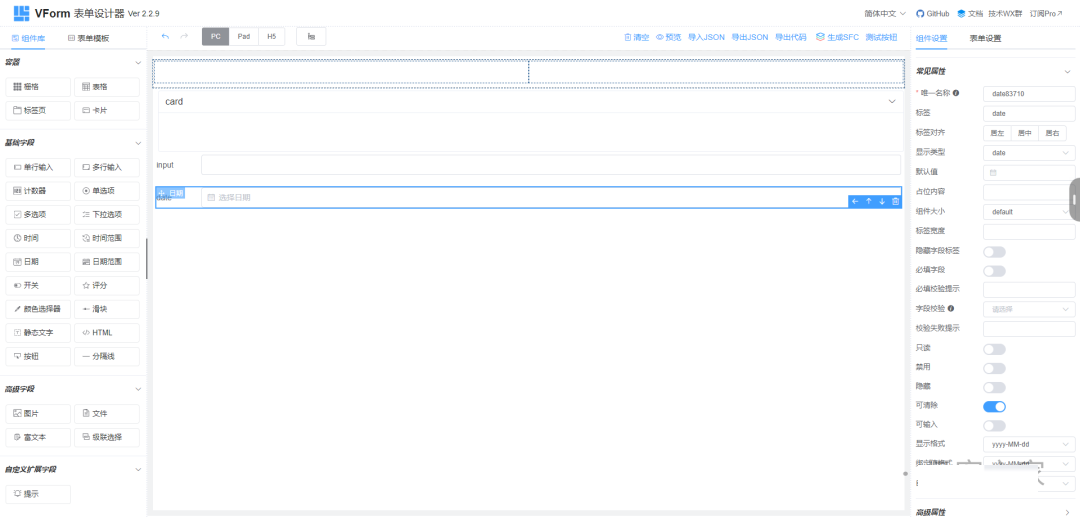Pick the 日期 date field in library

[x=38, y=262]
